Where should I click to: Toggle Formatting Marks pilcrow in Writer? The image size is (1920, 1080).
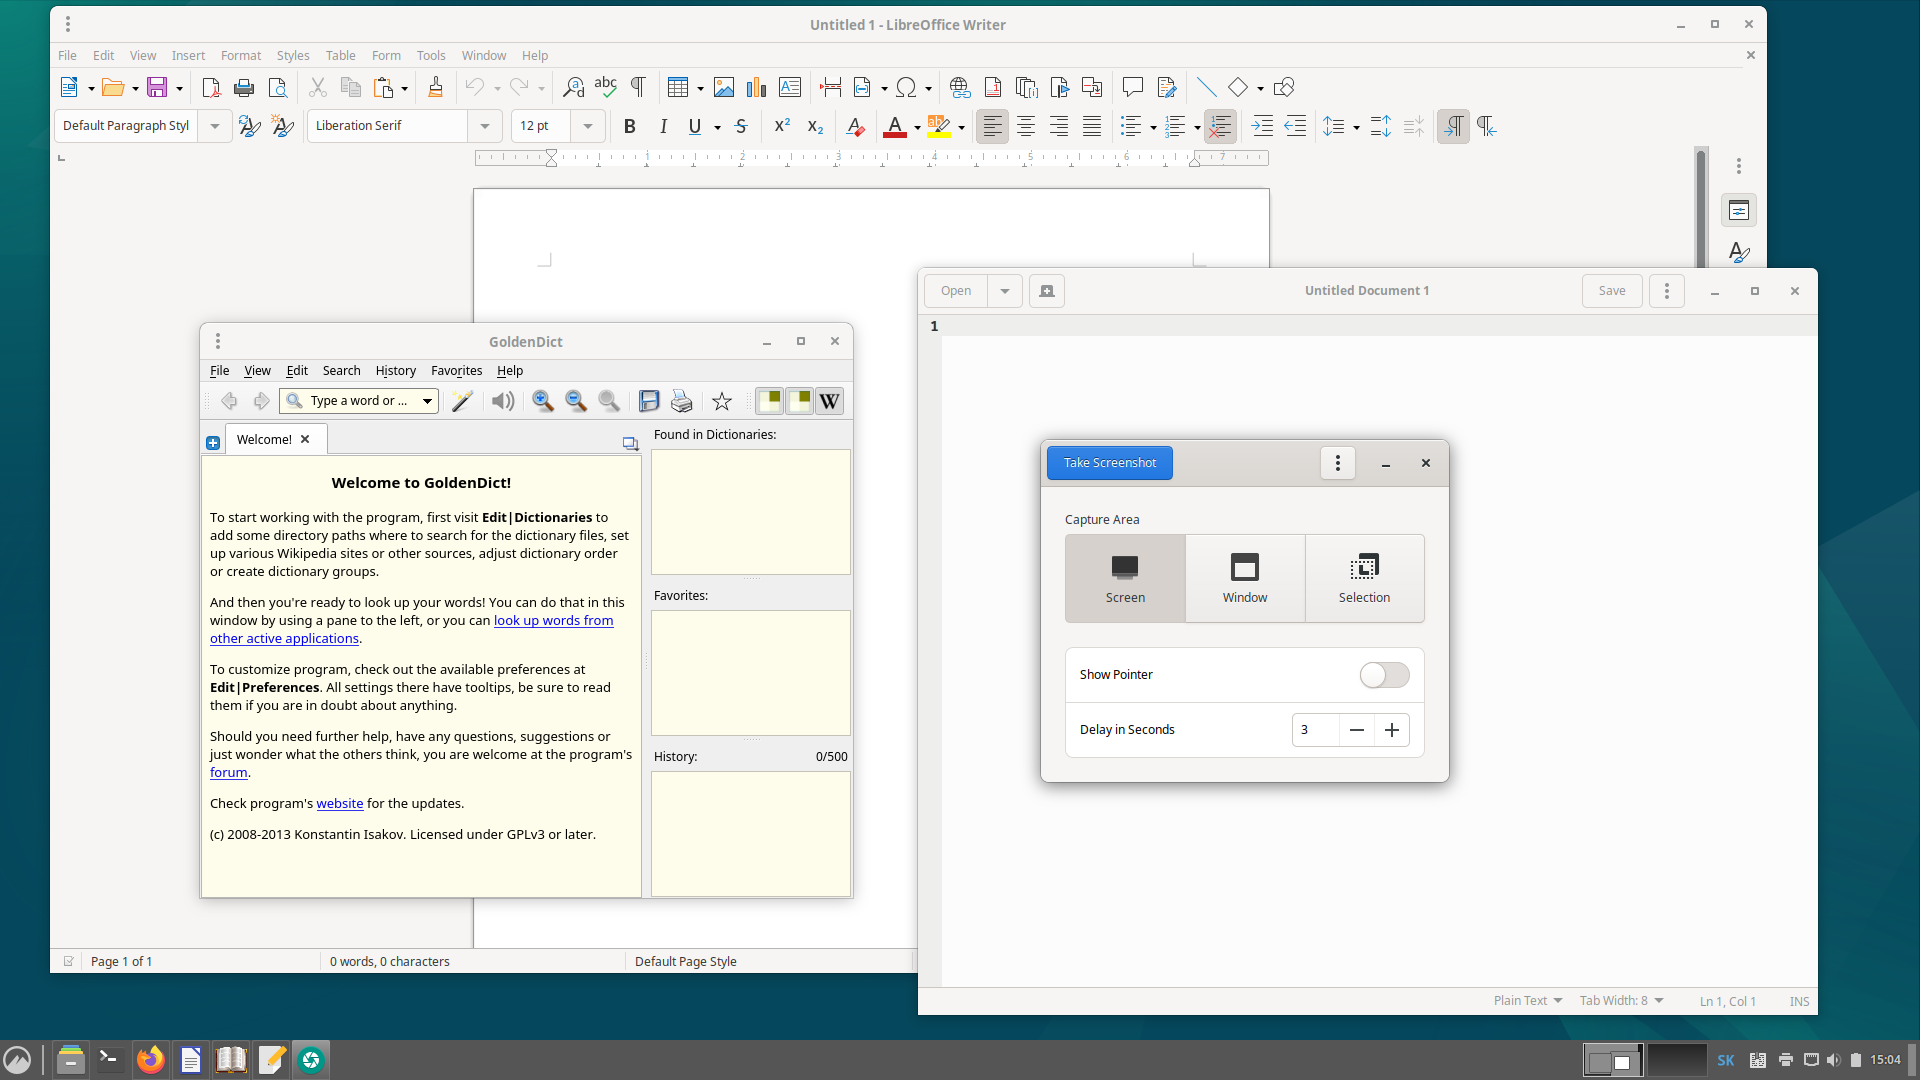point(638,88)
